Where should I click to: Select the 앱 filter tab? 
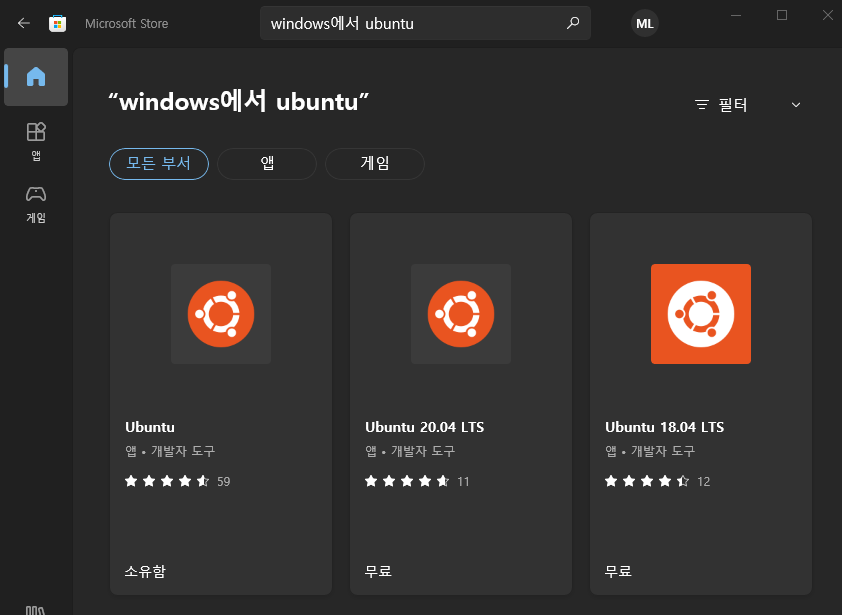point(267,164)
